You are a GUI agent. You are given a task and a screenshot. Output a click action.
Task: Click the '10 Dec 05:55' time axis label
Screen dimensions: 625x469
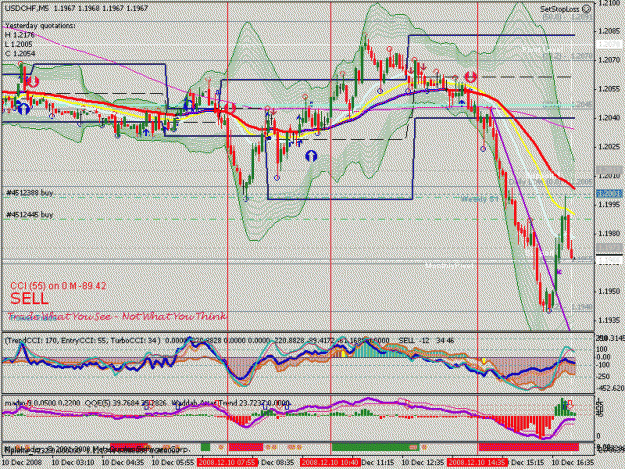coord(173,463)
